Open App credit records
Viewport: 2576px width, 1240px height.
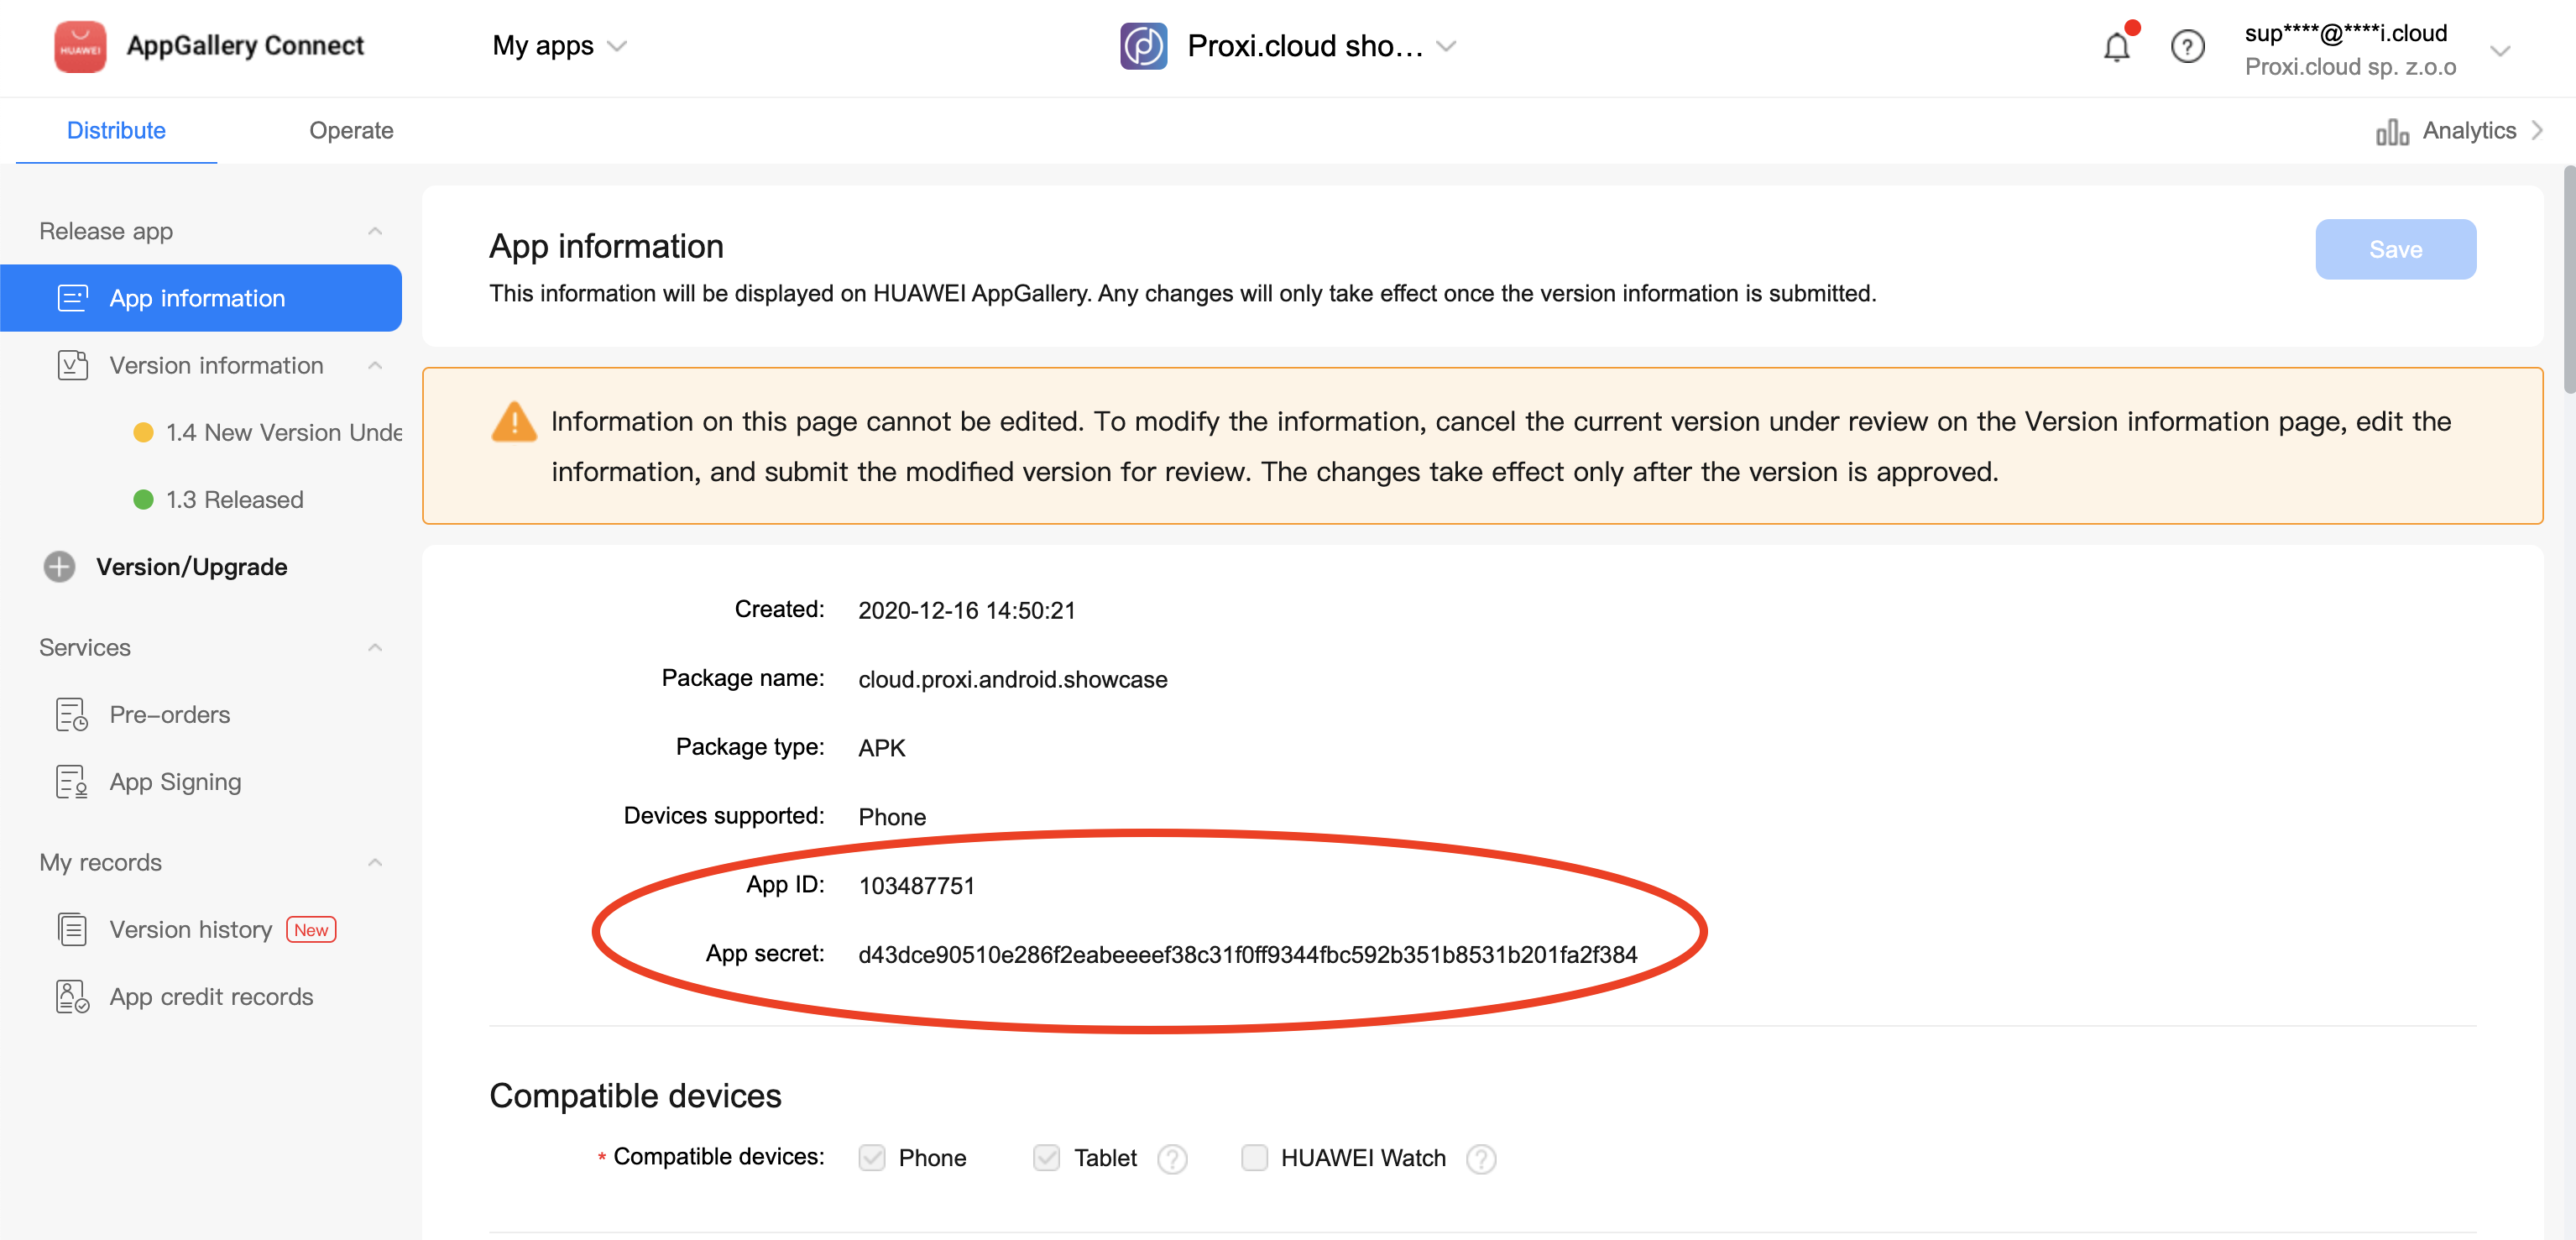[x=211, y=997]
